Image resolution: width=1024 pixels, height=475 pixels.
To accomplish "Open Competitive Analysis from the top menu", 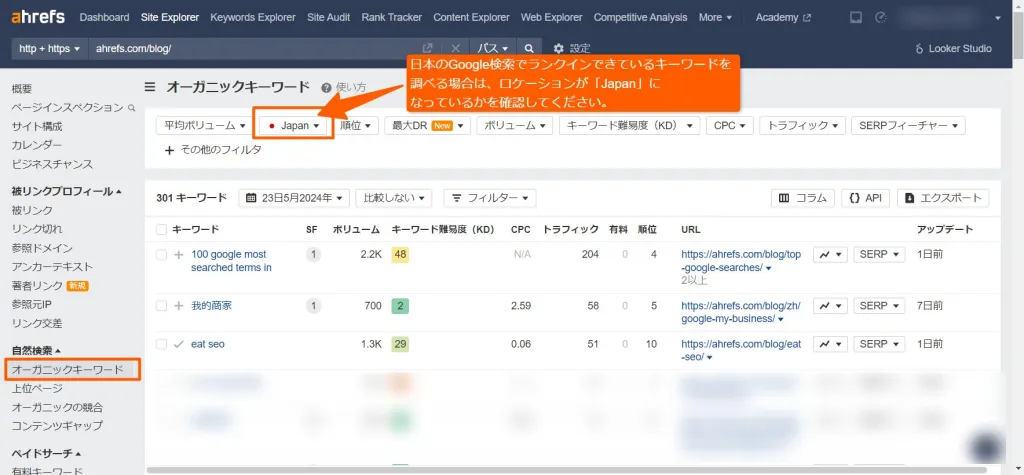I will pyautogui.click(x=641, y=18).
